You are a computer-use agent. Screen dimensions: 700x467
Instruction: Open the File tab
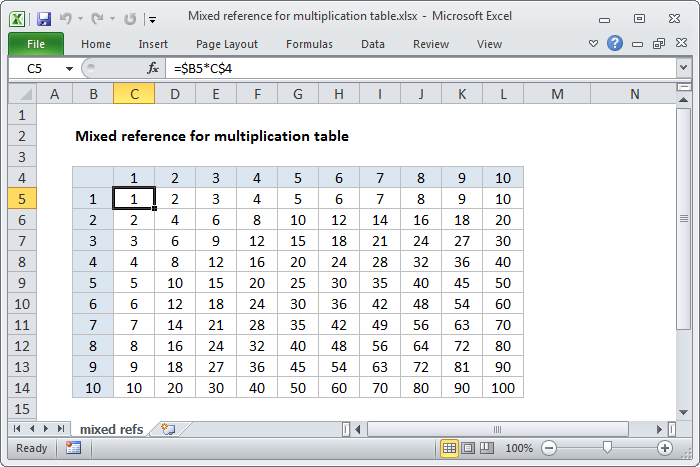36,44
